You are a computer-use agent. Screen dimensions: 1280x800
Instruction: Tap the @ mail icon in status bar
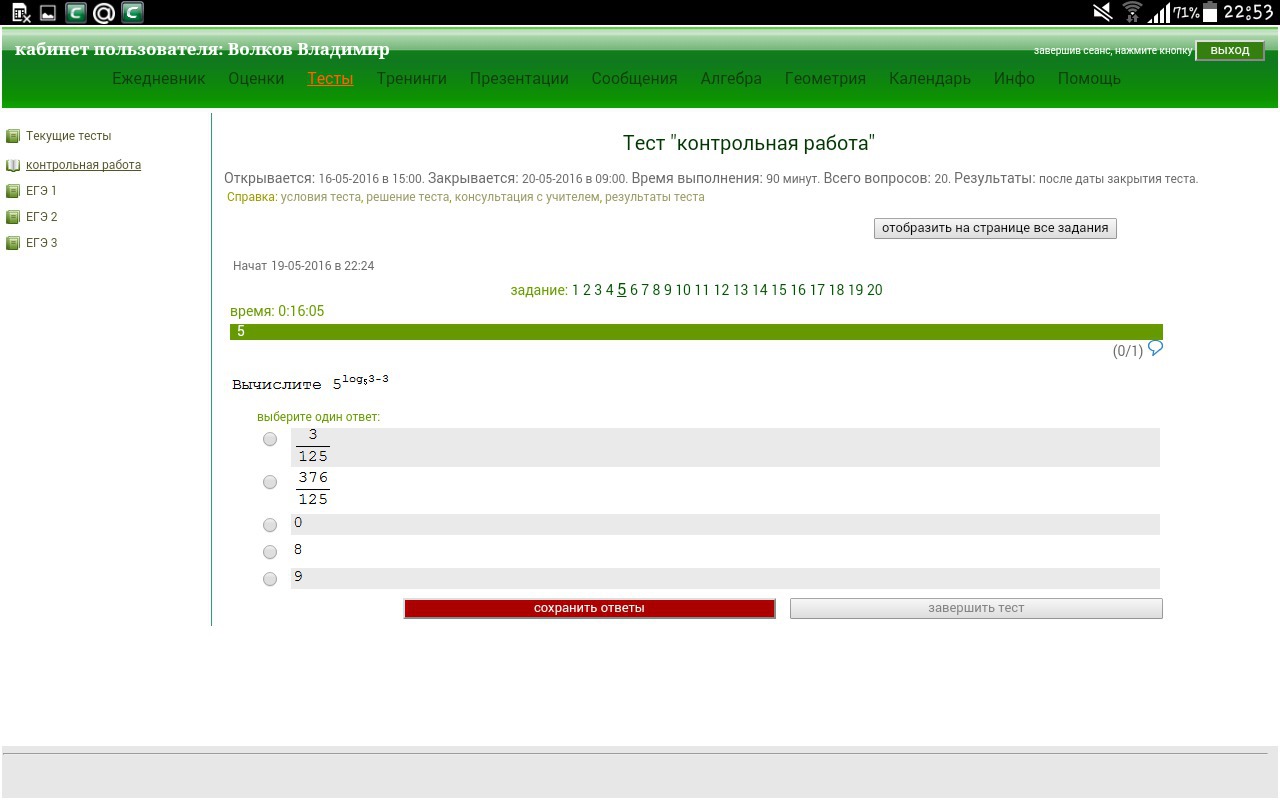click(103, 12)
